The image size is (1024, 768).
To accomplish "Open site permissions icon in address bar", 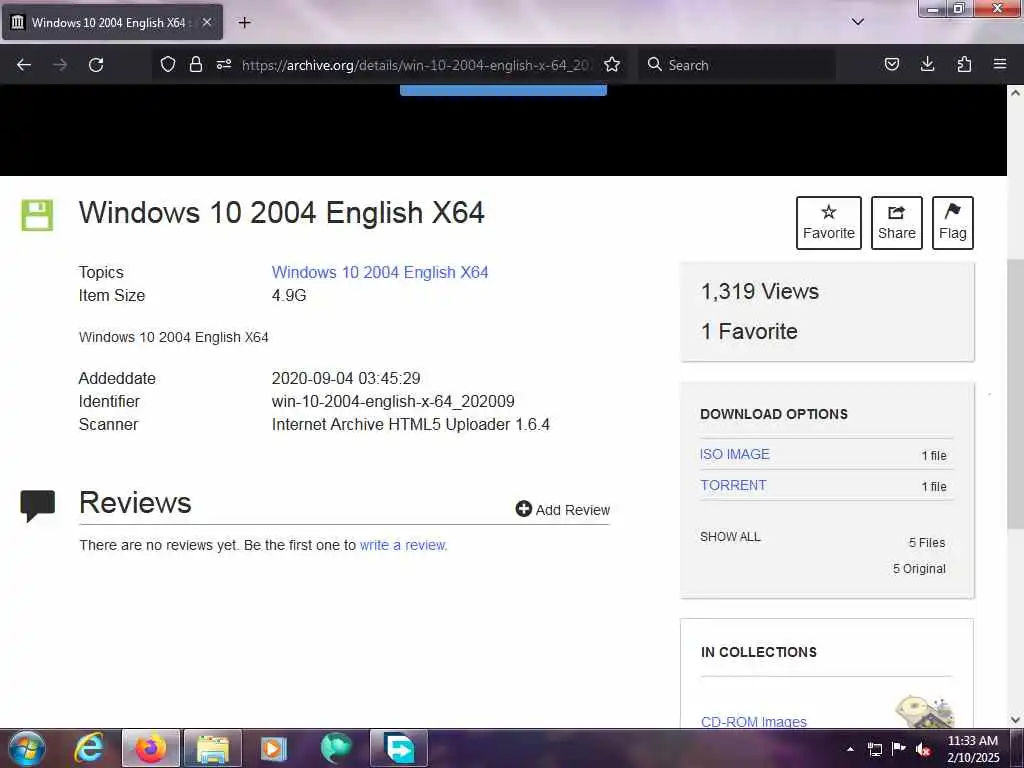I will (x=224, y=65).
